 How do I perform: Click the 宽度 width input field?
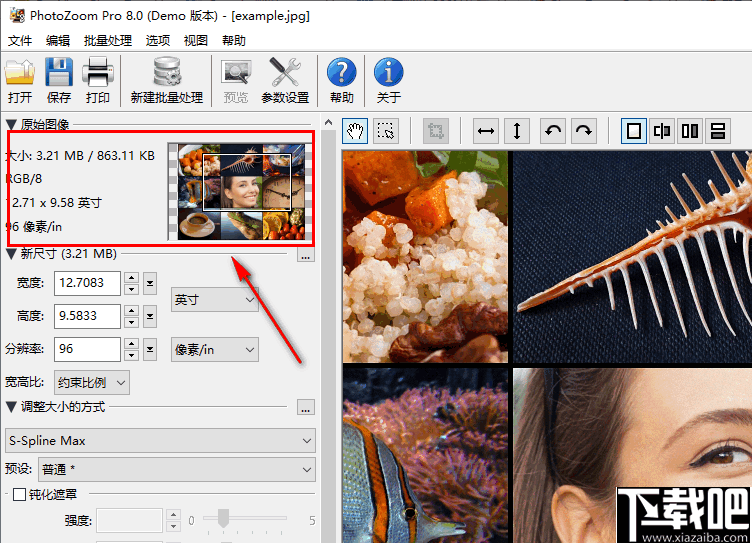click(87, 283)
